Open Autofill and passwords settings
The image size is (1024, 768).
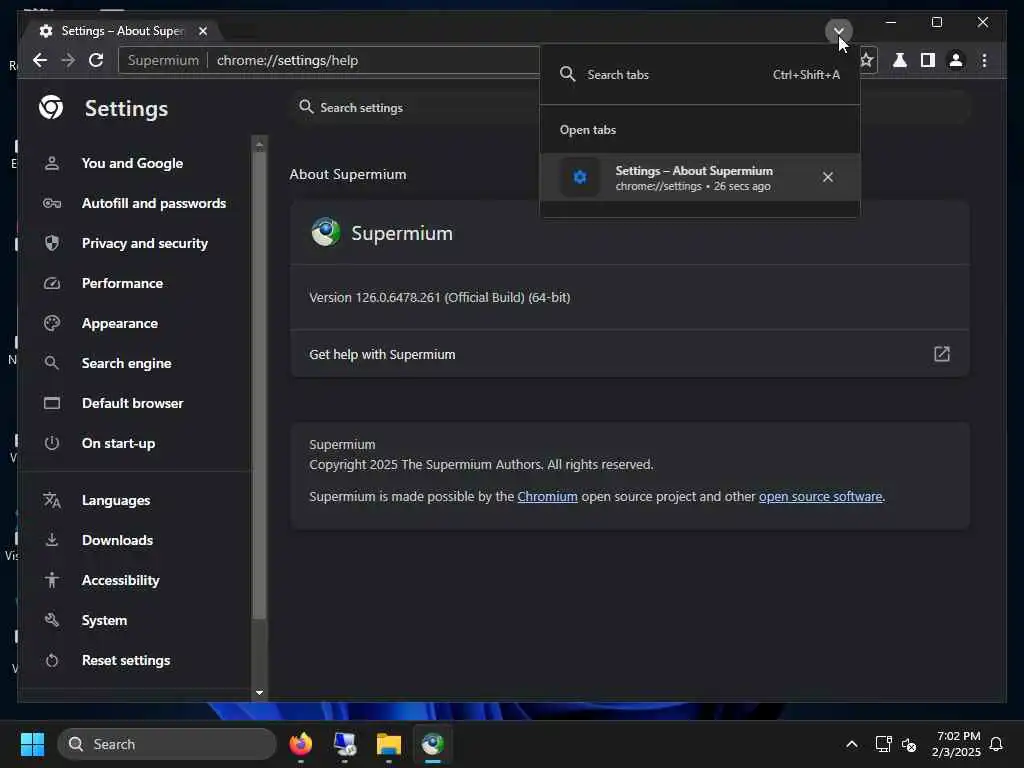click(153, 203)
